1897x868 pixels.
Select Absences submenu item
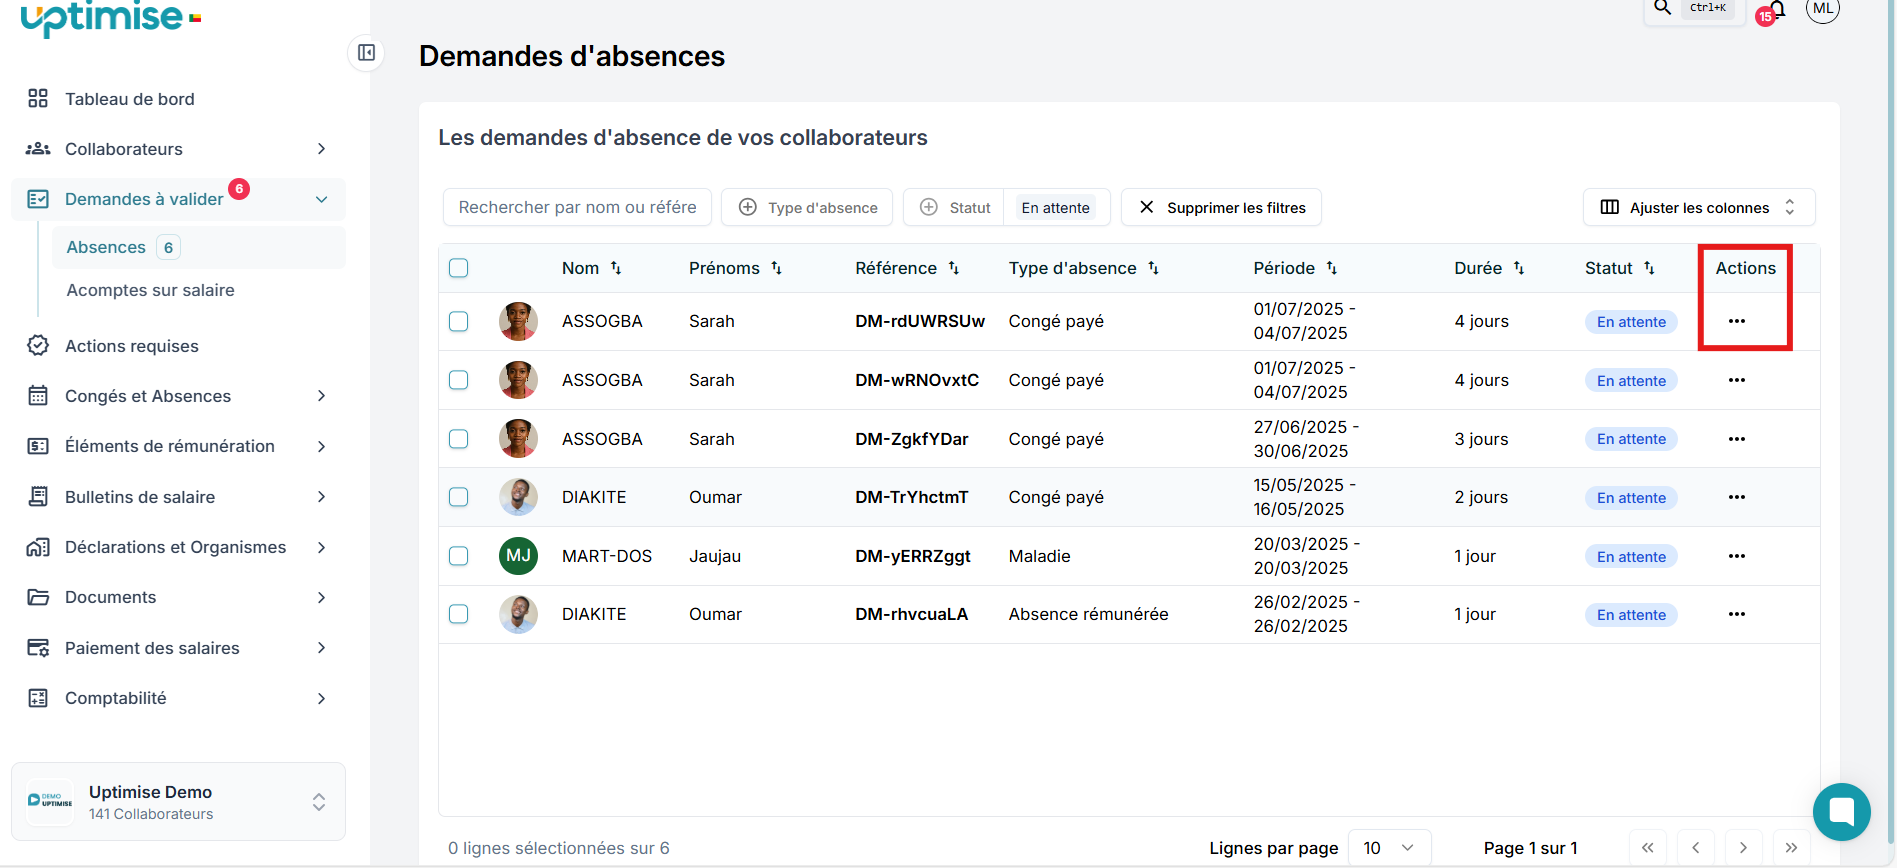click(x=198, y=247)
